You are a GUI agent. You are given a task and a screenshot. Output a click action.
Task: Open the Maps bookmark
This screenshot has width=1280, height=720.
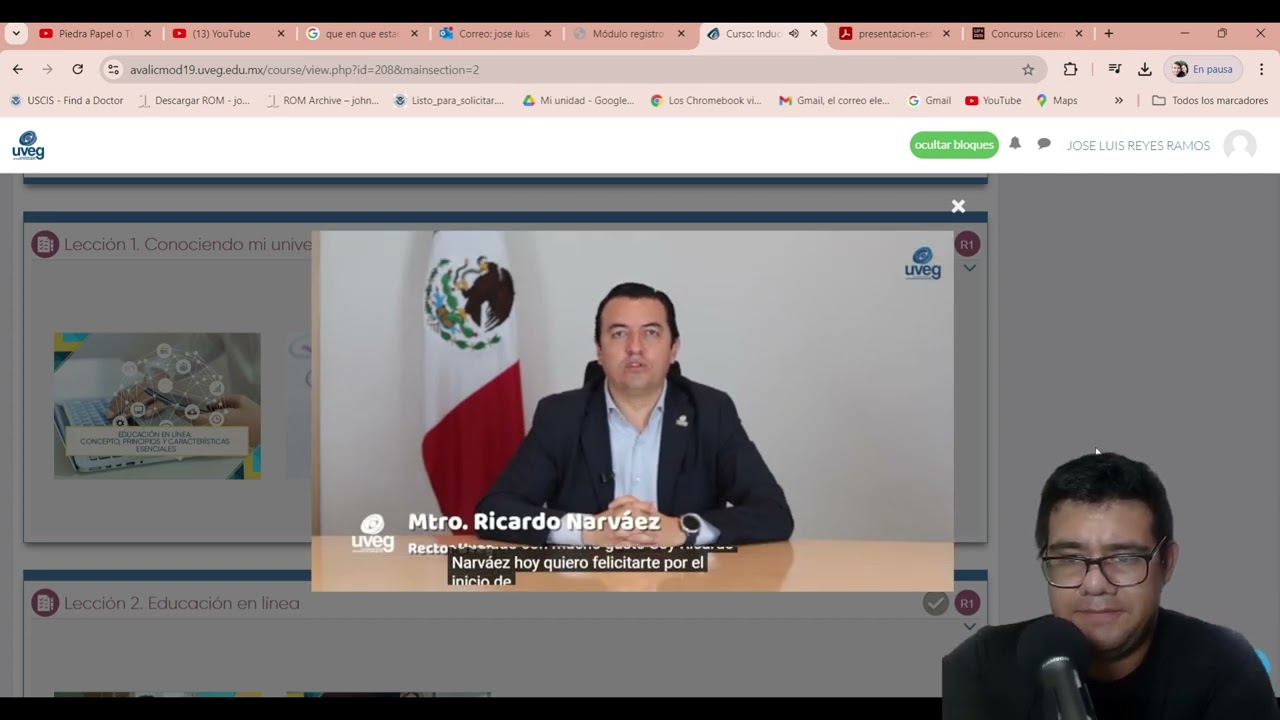click(1057, 100)
